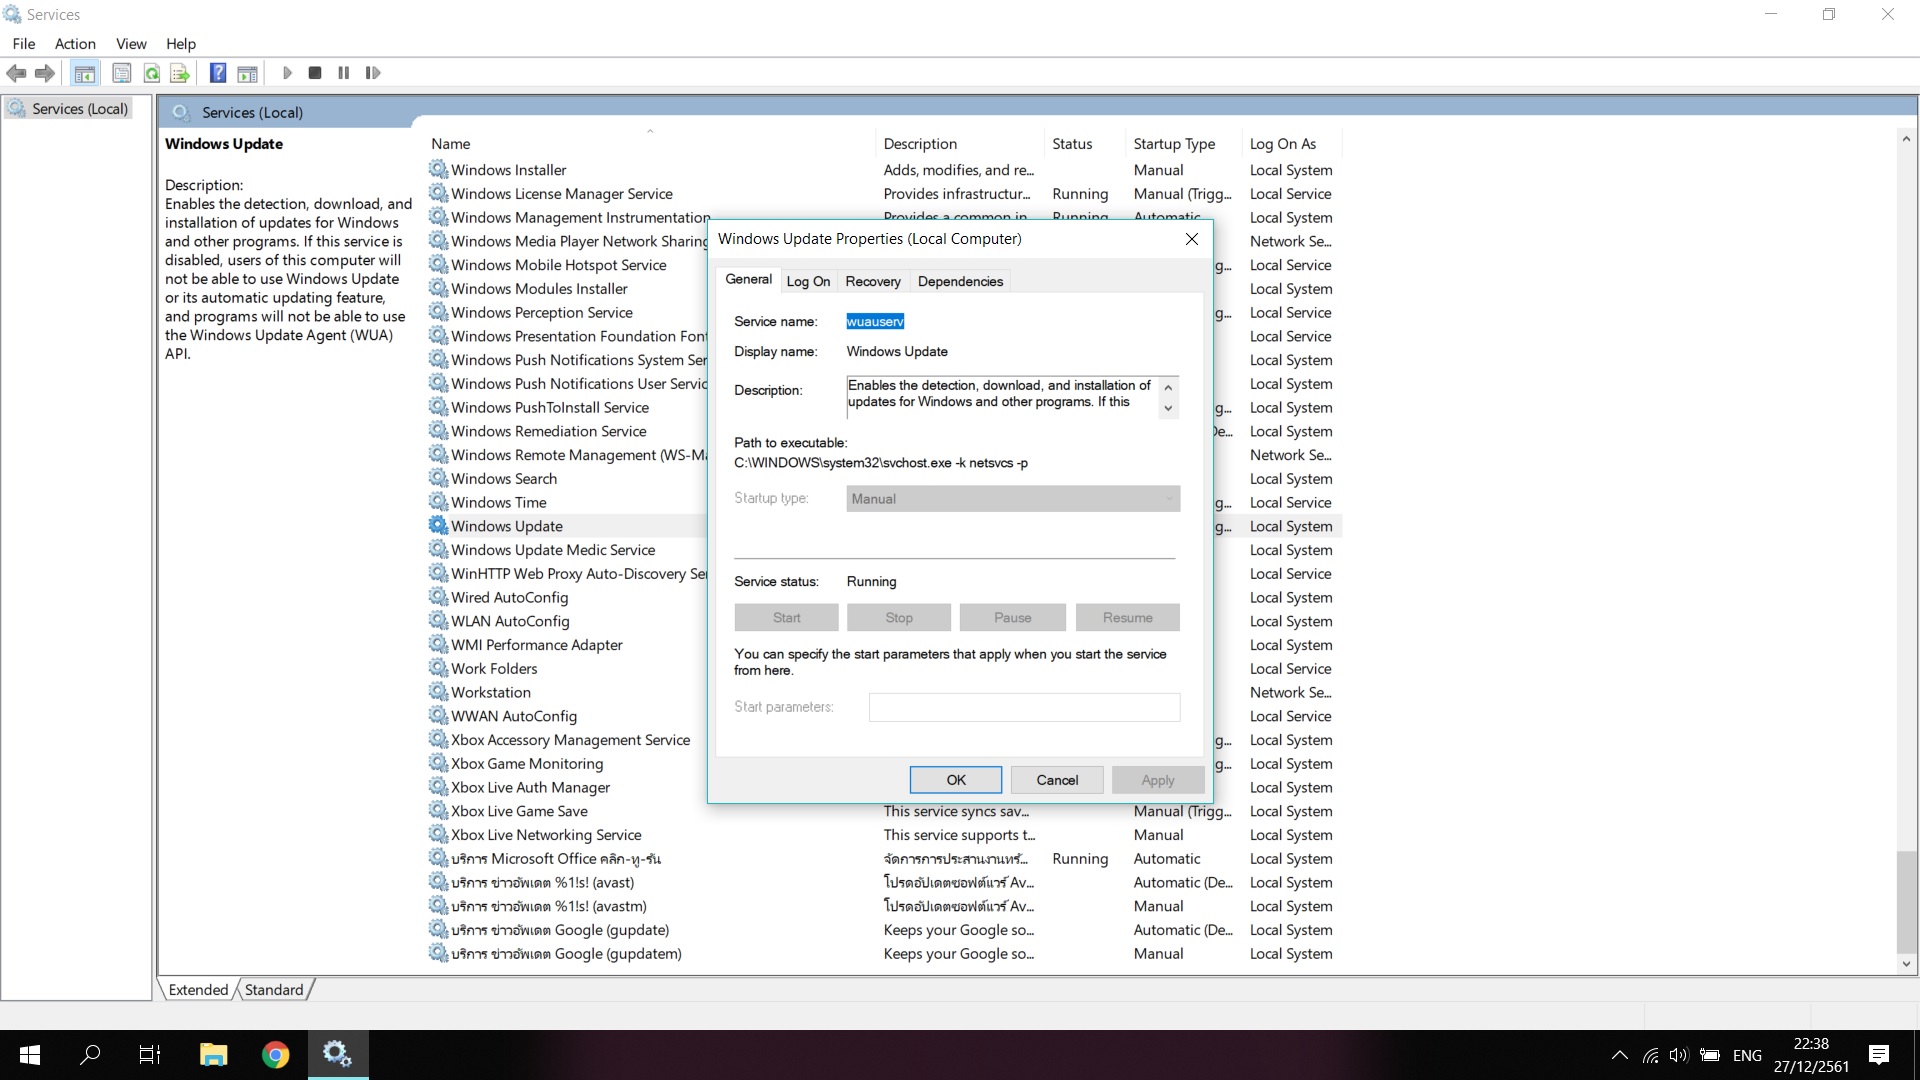Open the Startup type dropdown showing Manual

(1013, 499)
